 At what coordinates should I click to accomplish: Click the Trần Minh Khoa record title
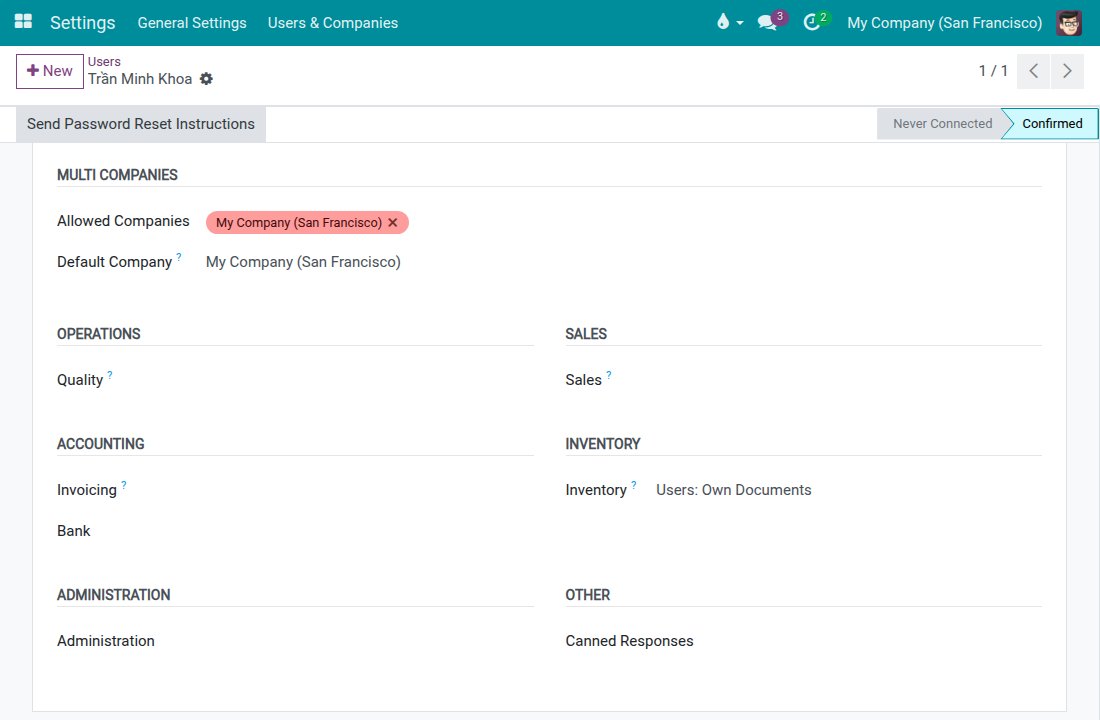click(140, 79)
